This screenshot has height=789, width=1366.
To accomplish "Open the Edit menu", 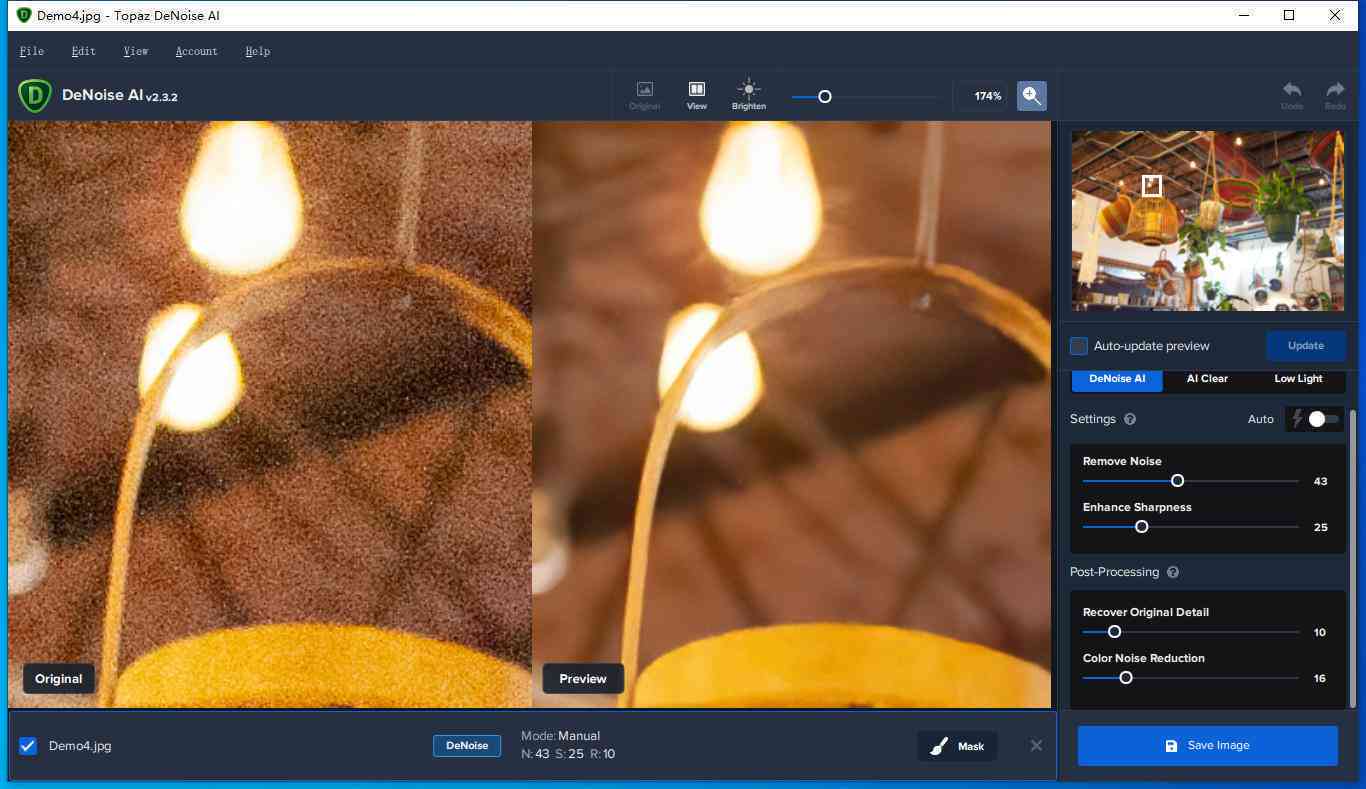I will coord(84,51).
